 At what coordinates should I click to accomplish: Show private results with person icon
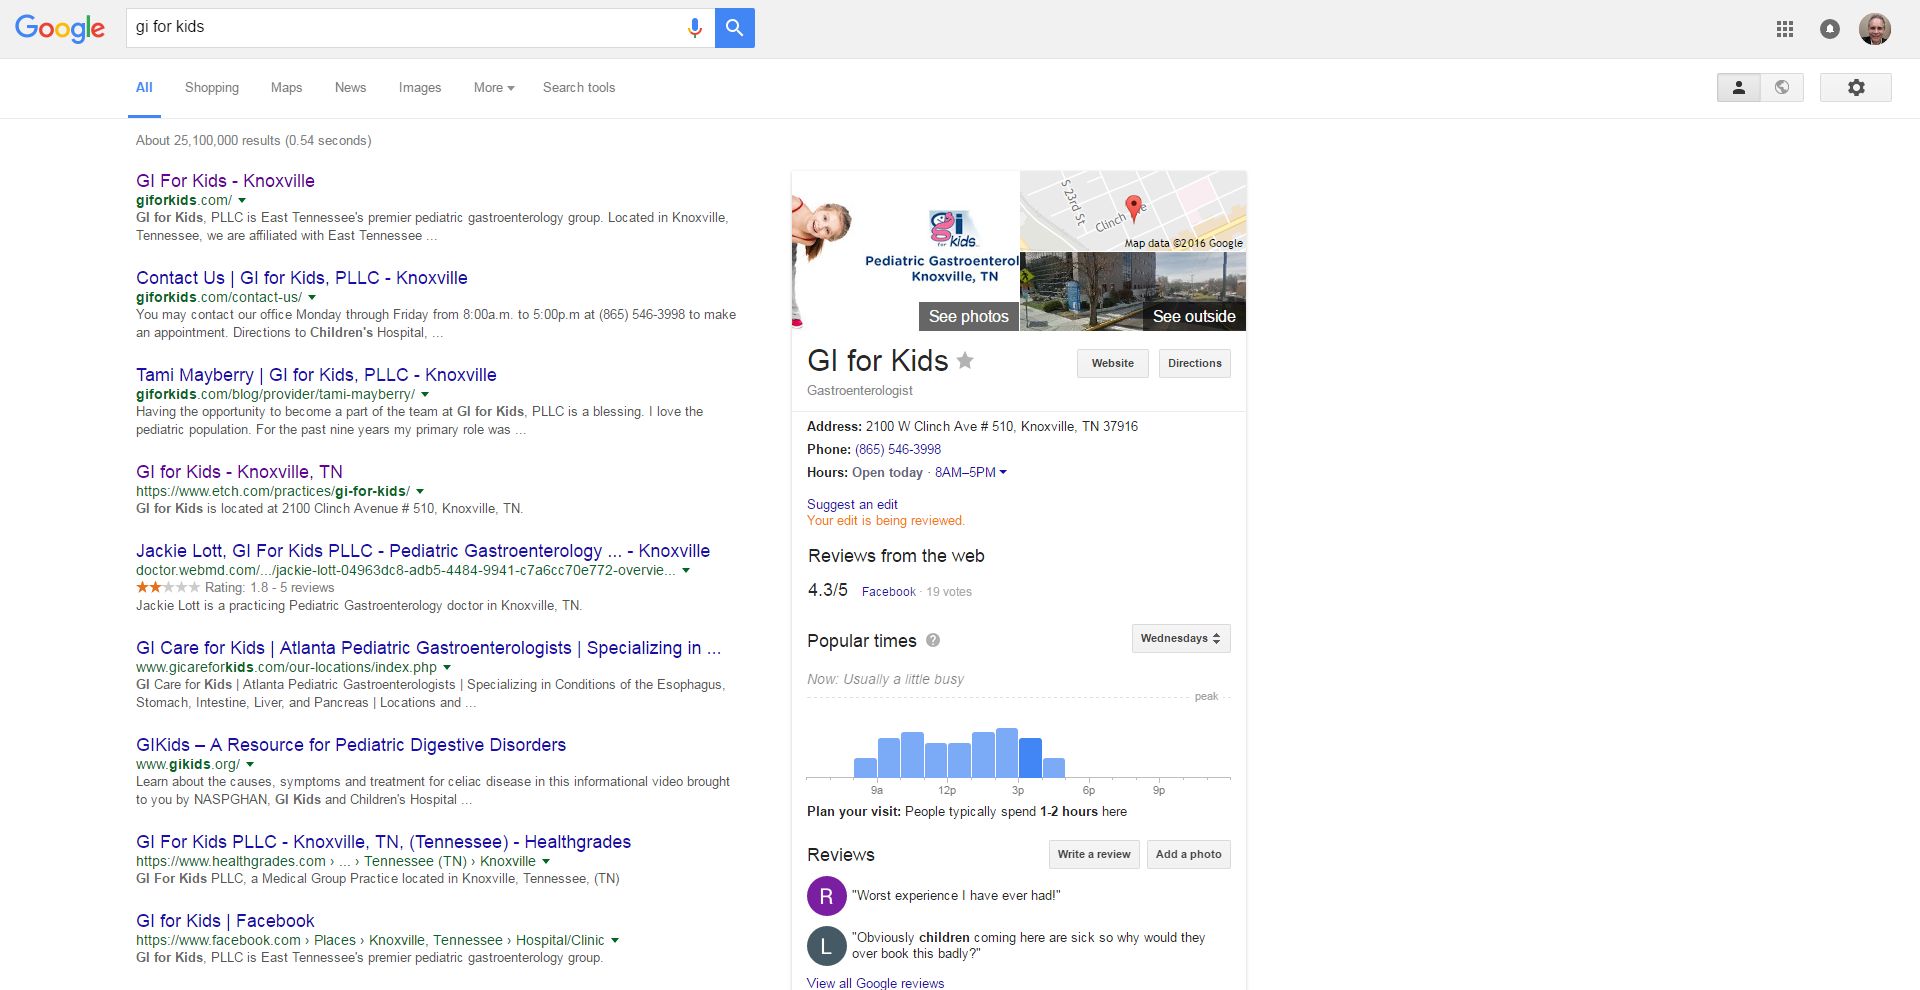click(1739, 88)
